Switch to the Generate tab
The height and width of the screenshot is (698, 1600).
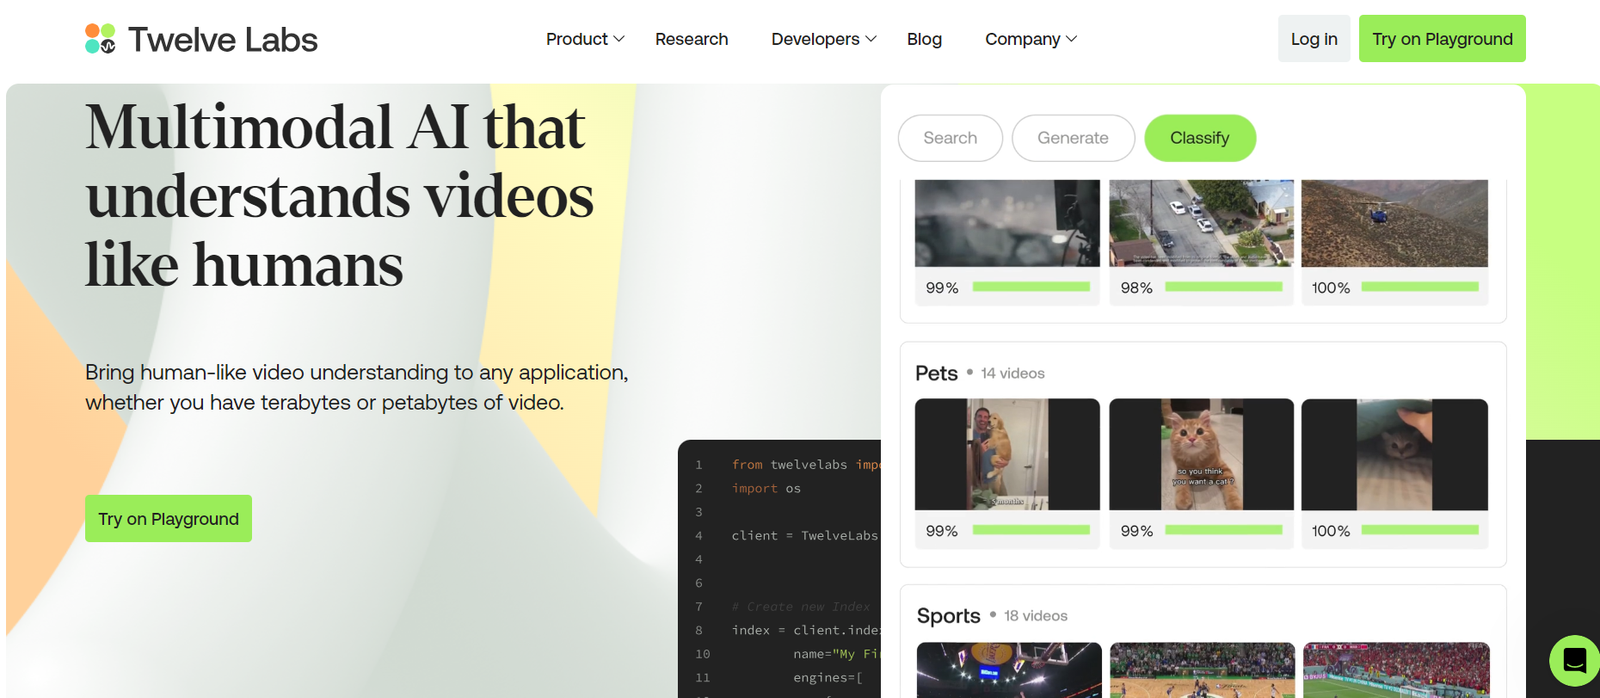1072,138
